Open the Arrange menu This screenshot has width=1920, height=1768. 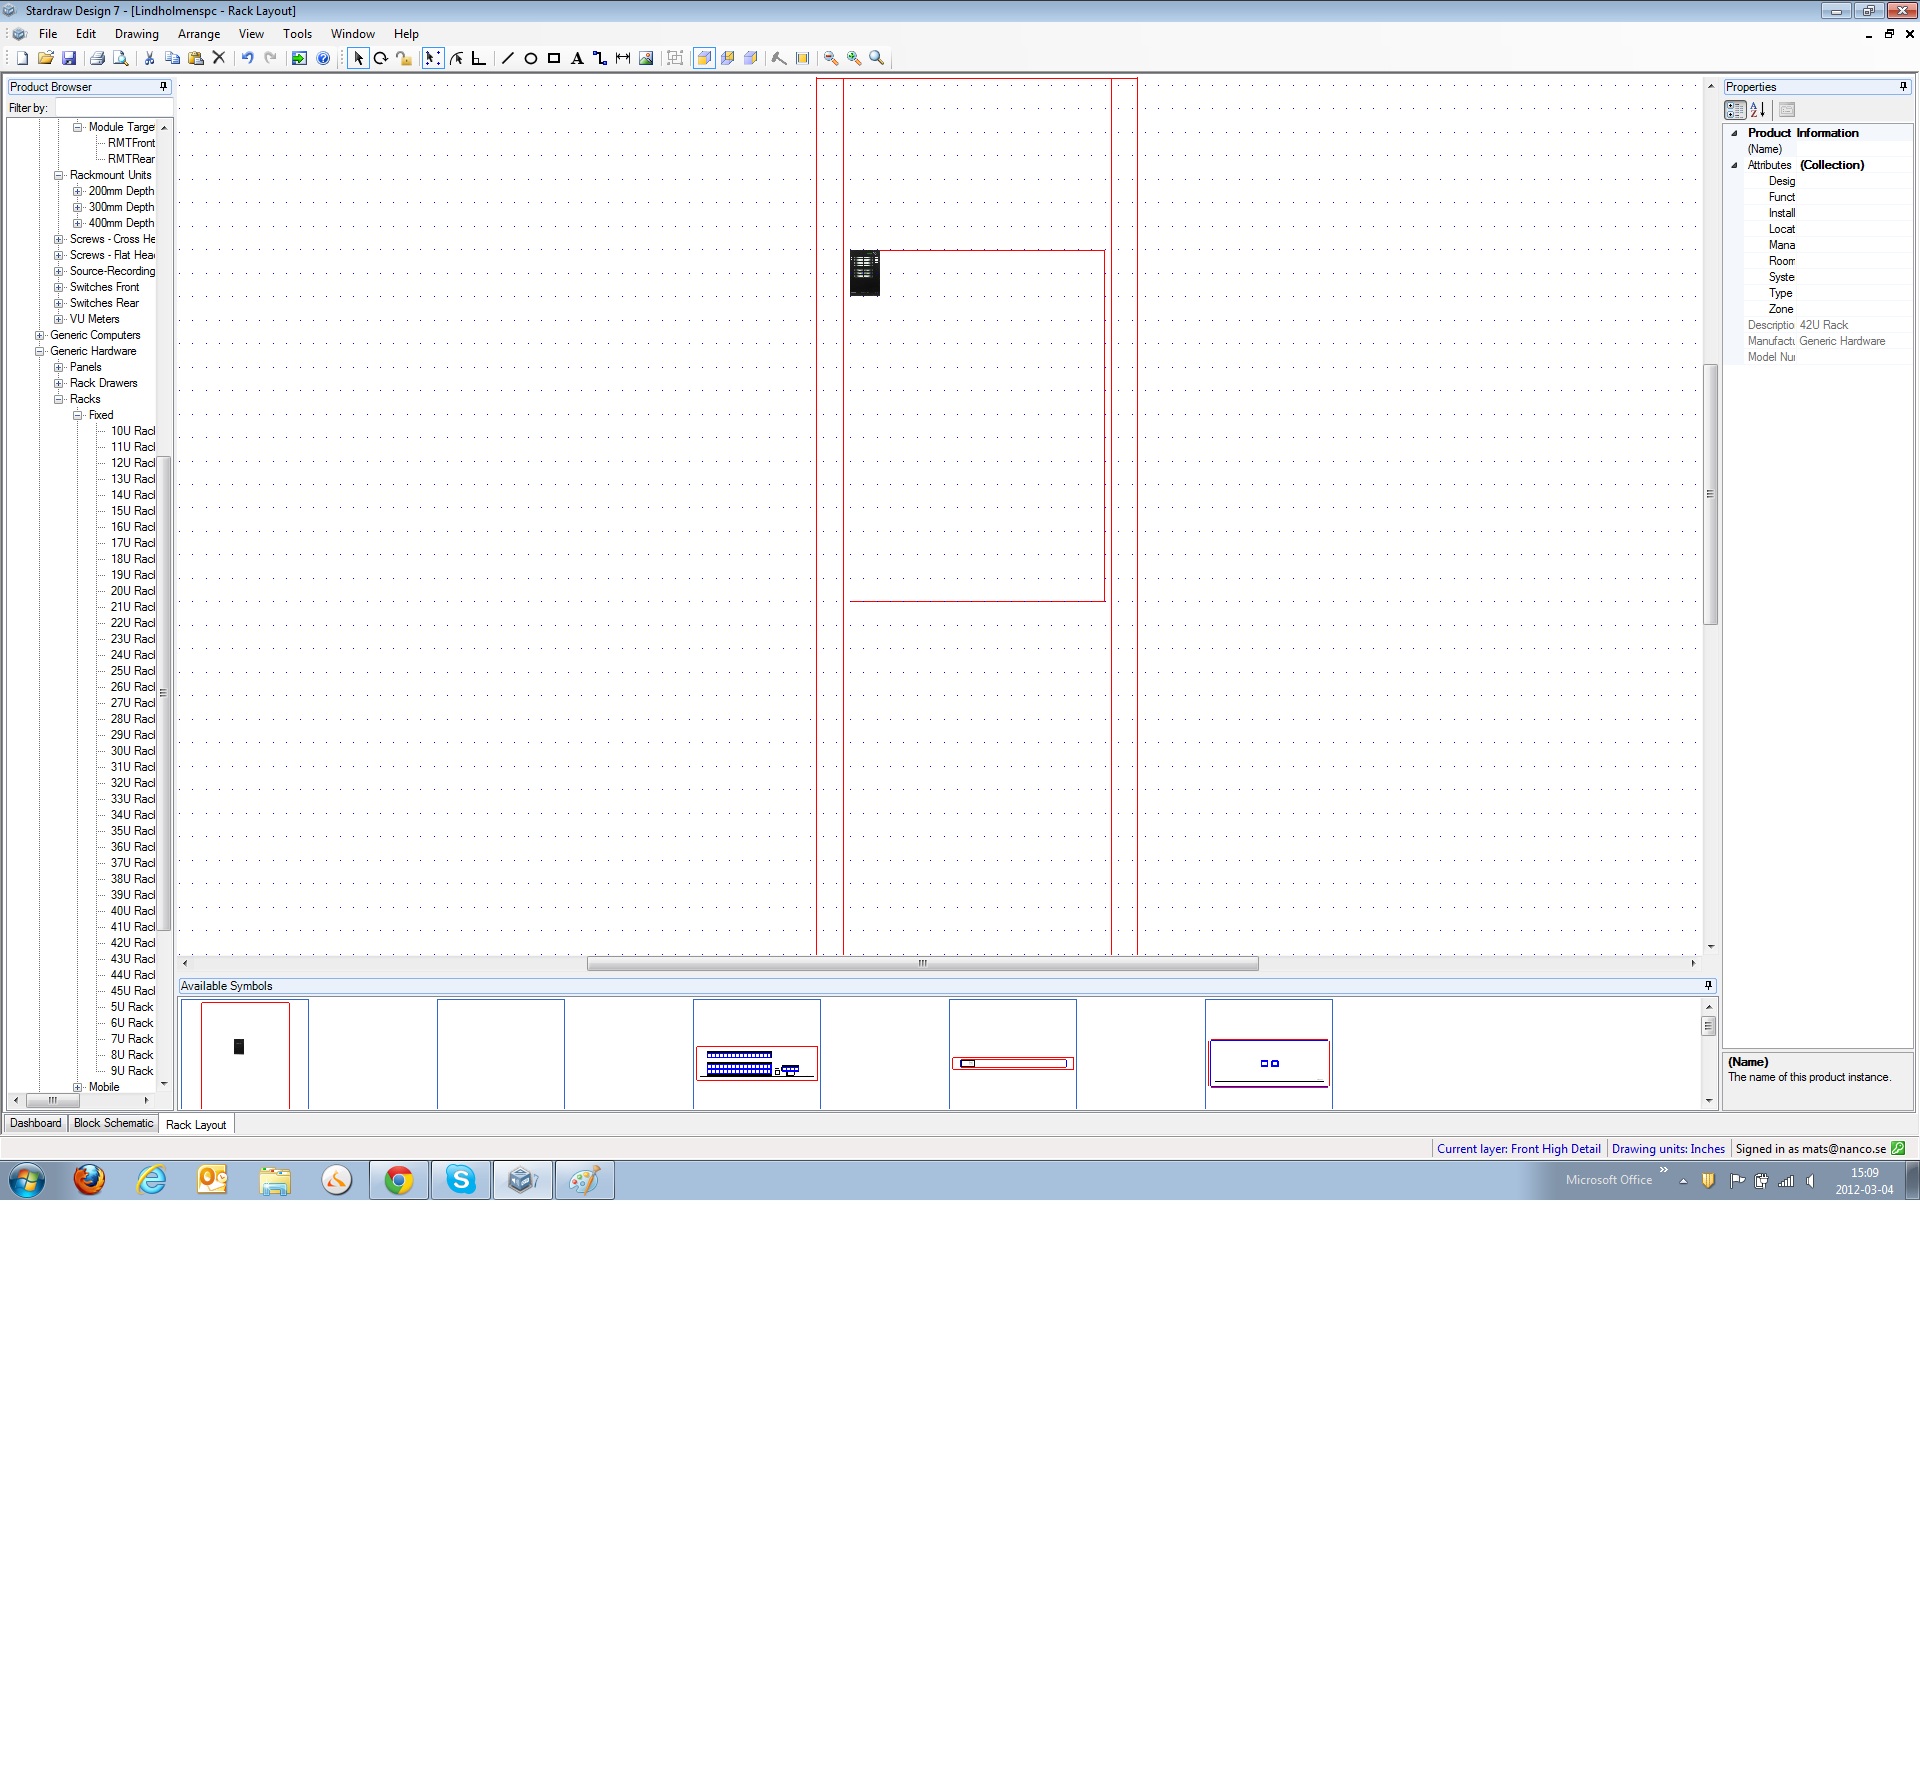point(198,34)
